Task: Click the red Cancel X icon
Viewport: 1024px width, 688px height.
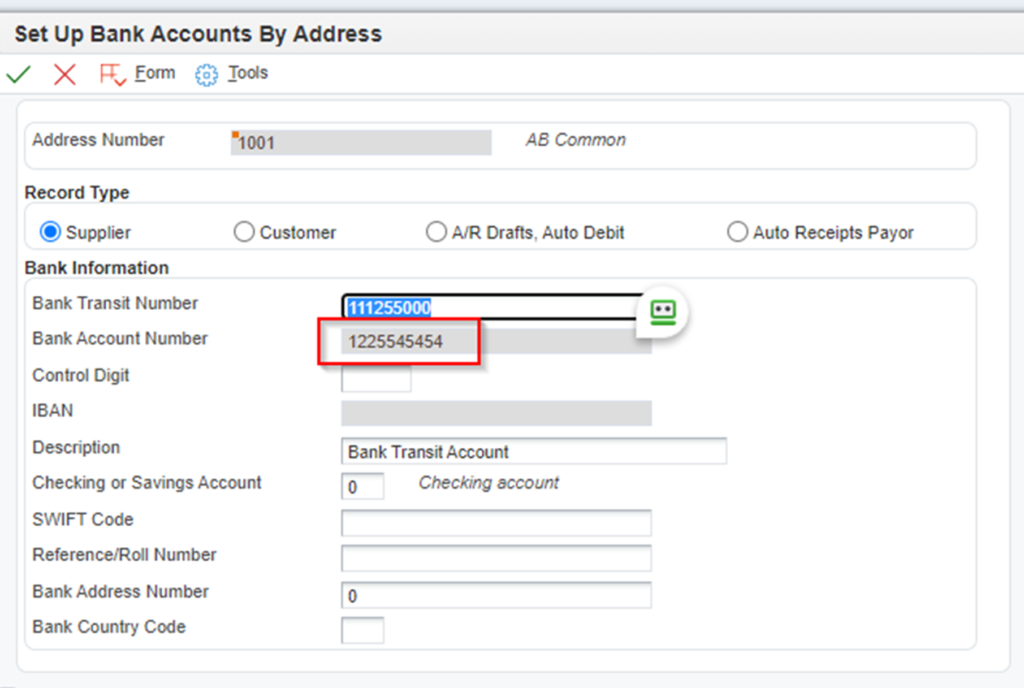Action: tap(63, 73)
